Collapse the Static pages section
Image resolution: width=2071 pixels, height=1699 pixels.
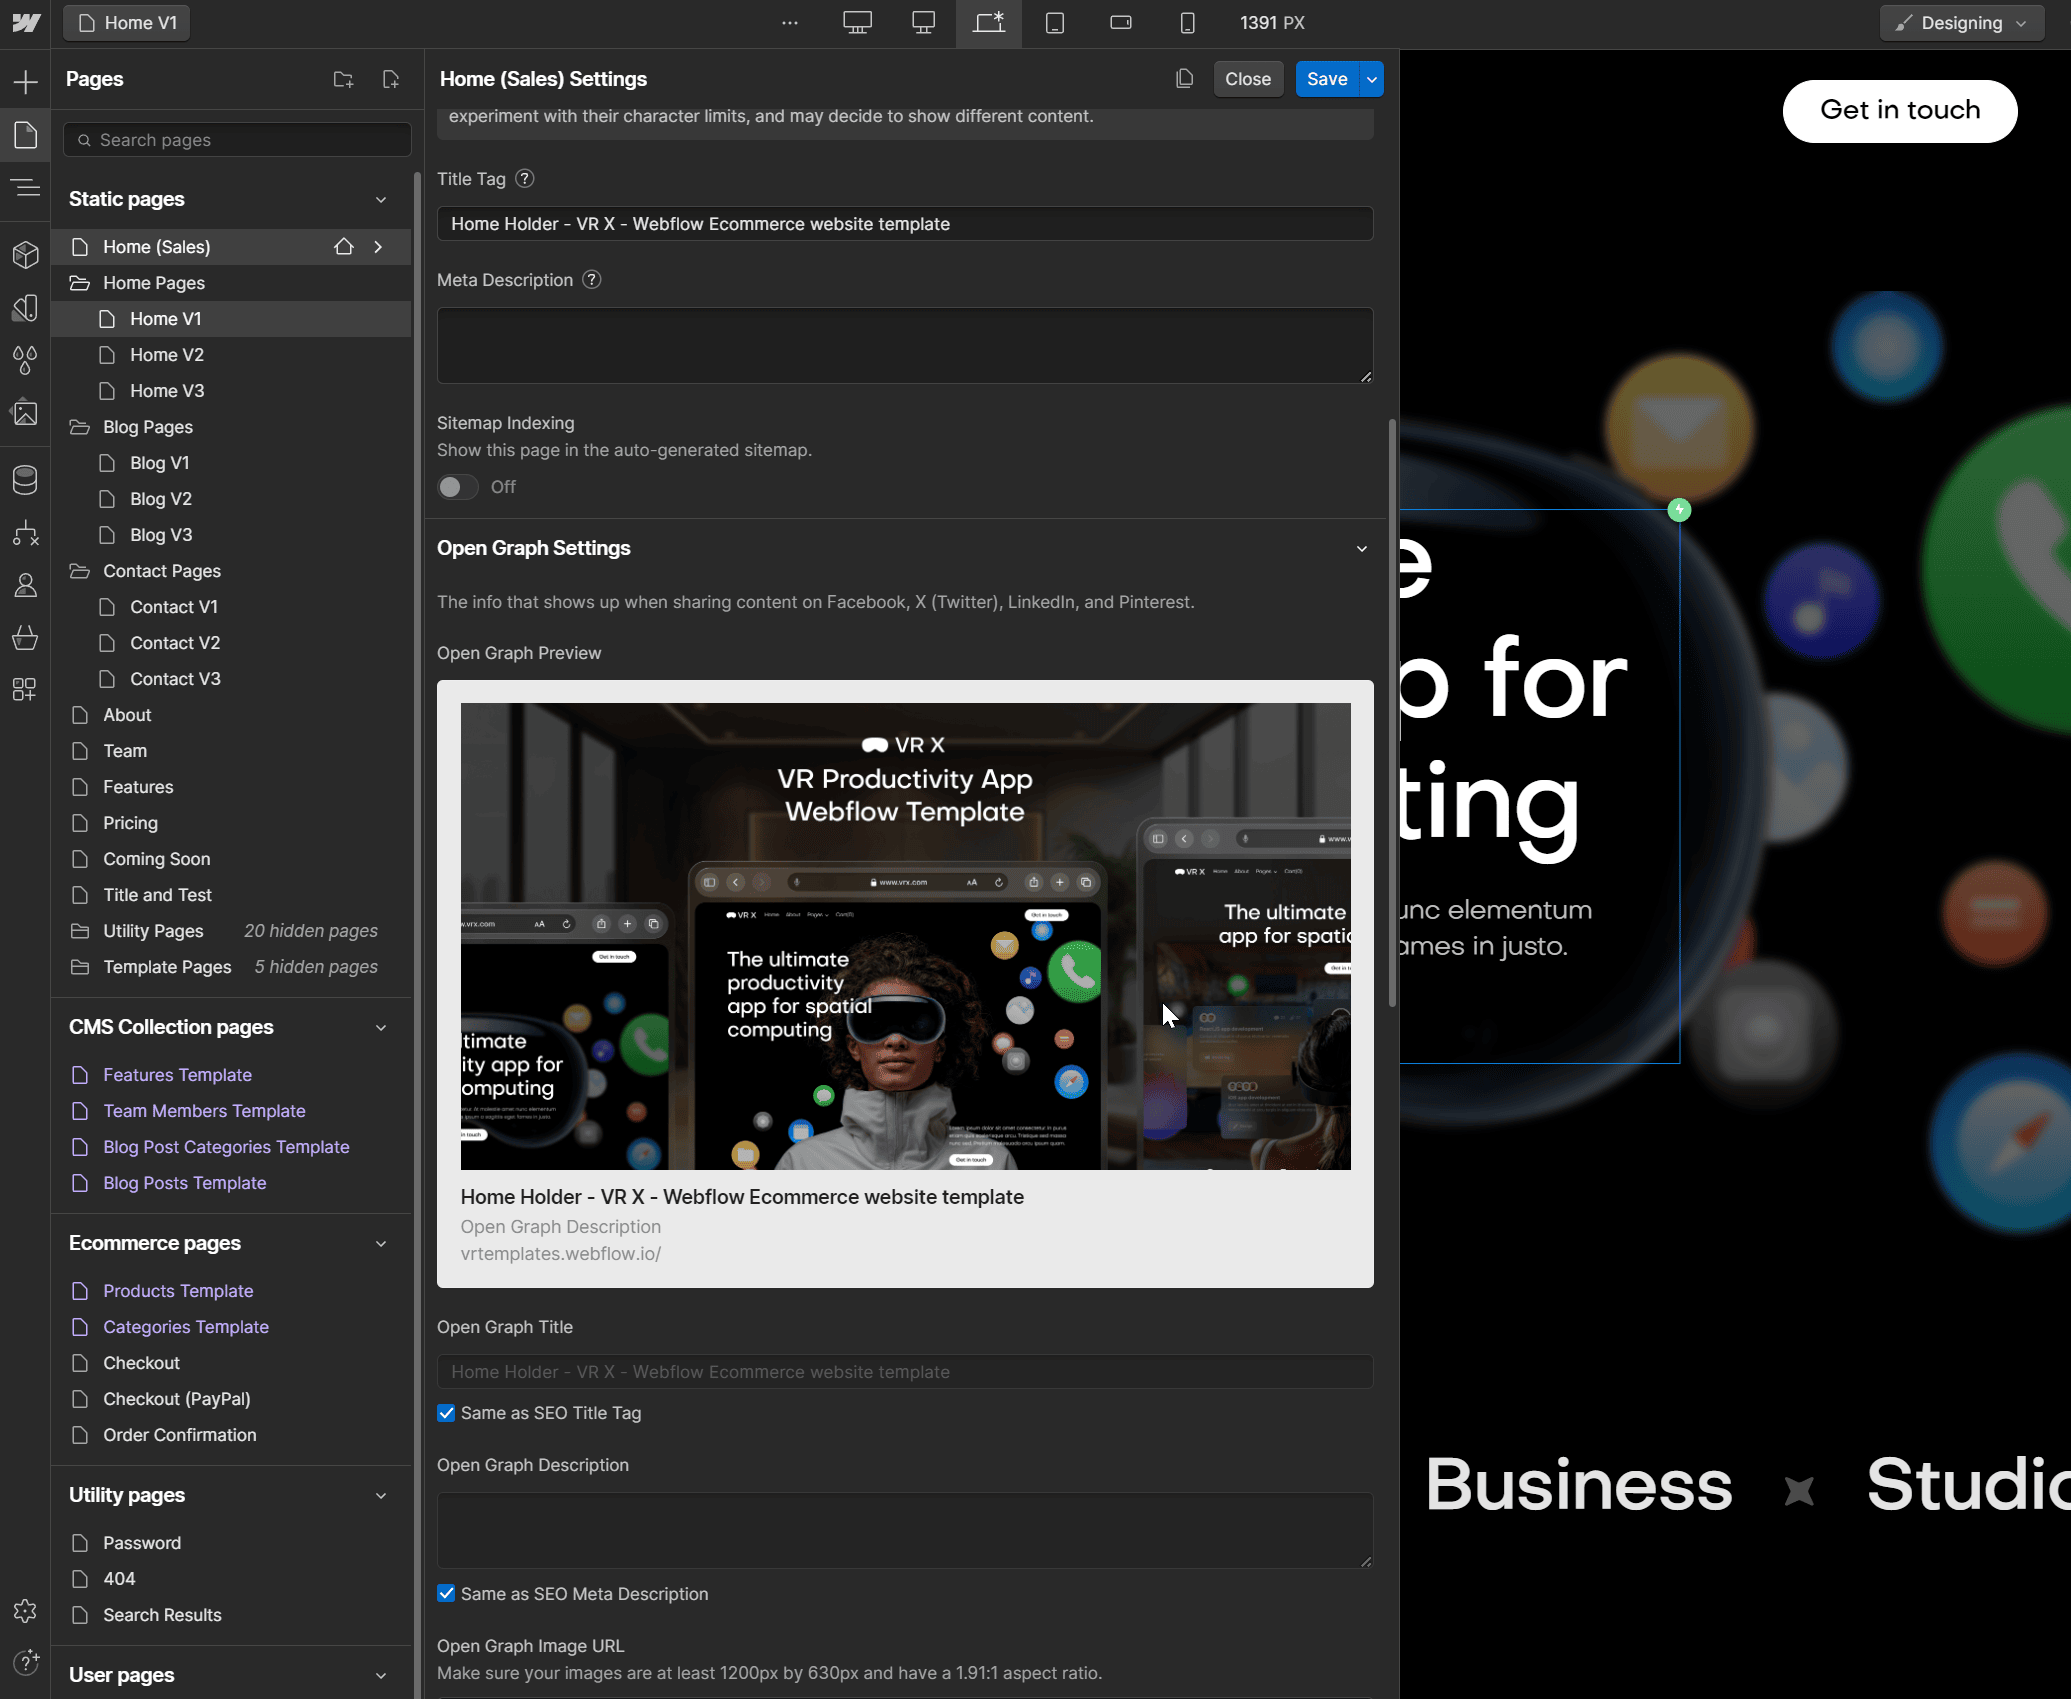coord(381,199)
